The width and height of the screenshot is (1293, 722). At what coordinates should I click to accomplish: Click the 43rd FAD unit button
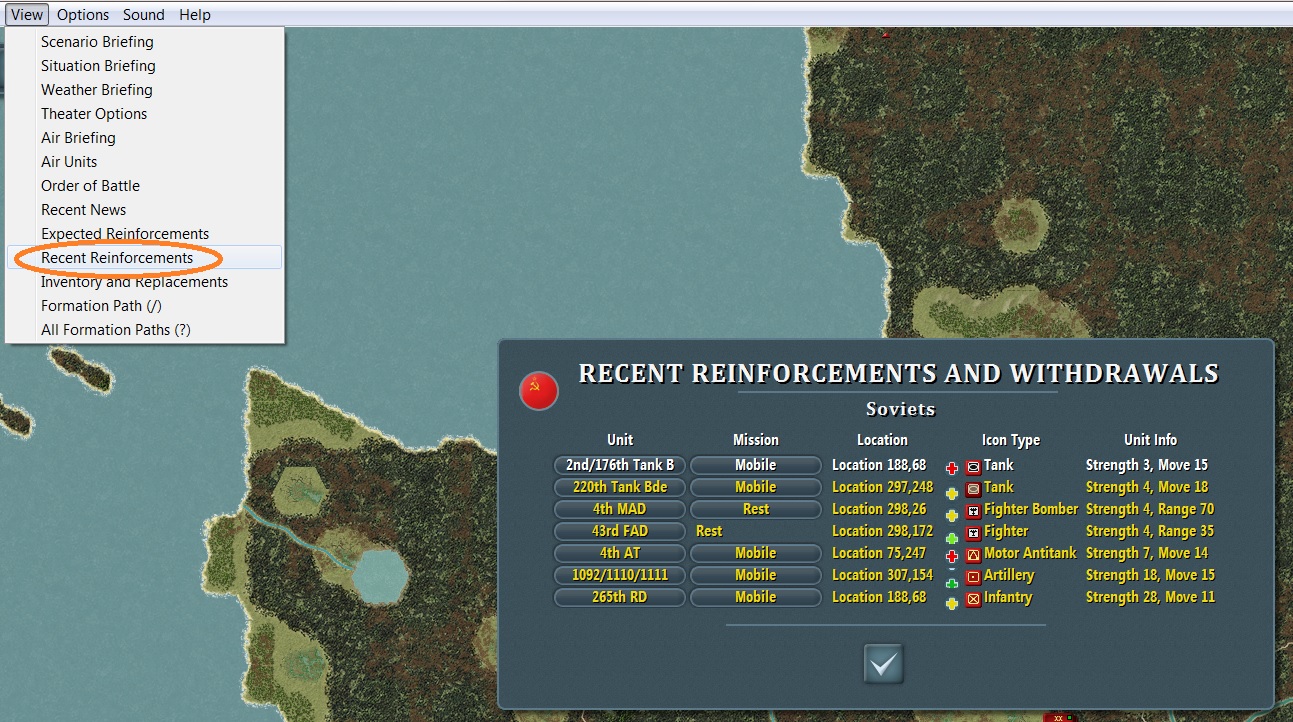coord(620,531)
